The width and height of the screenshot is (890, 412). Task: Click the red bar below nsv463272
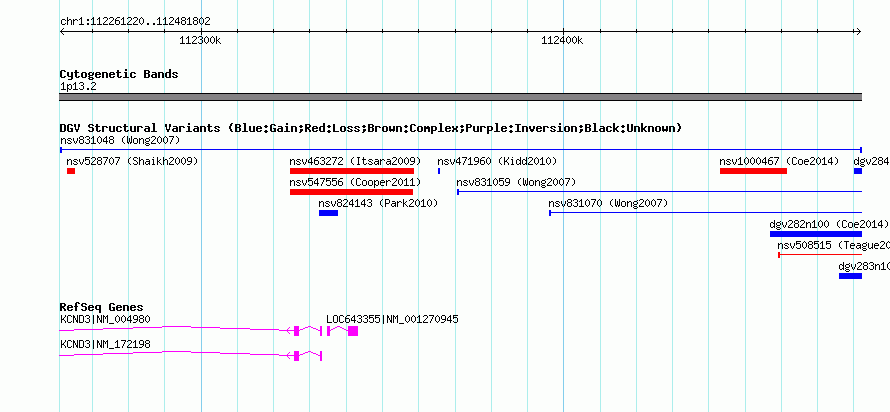(352, 171)
